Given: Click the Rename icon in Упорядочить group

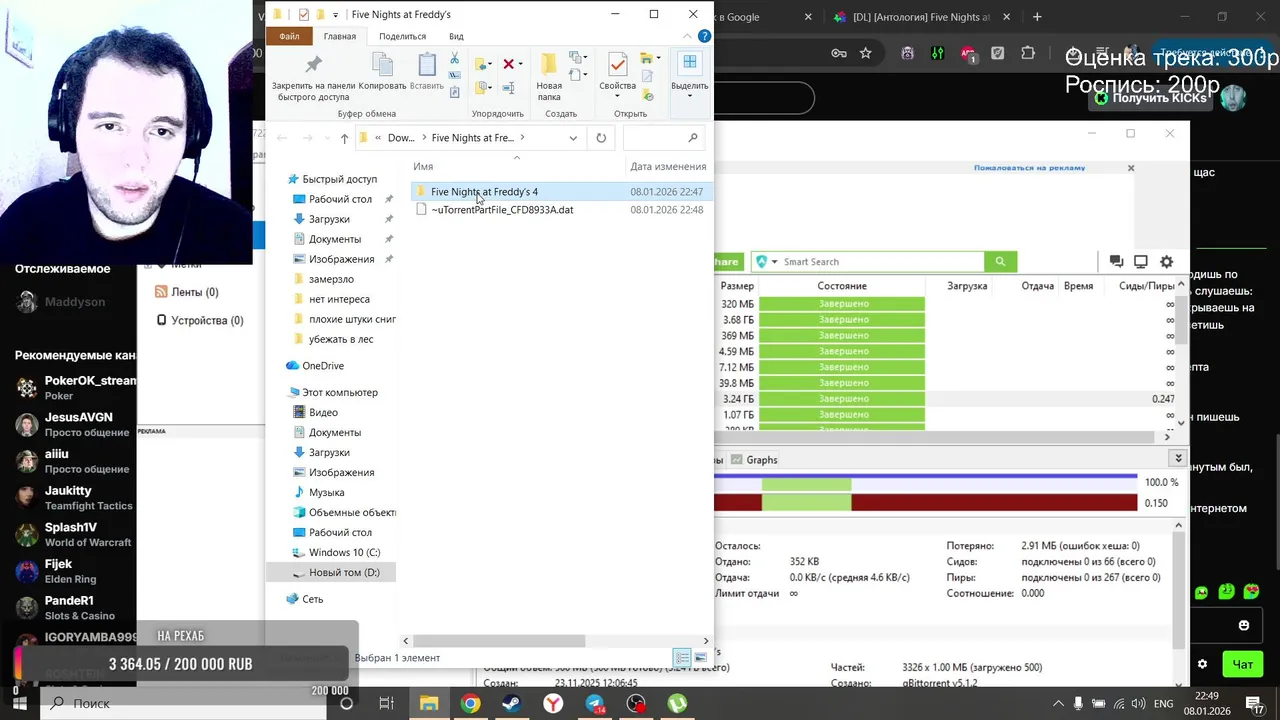Looking at the screenshot, I should click(x=508, y=89).
